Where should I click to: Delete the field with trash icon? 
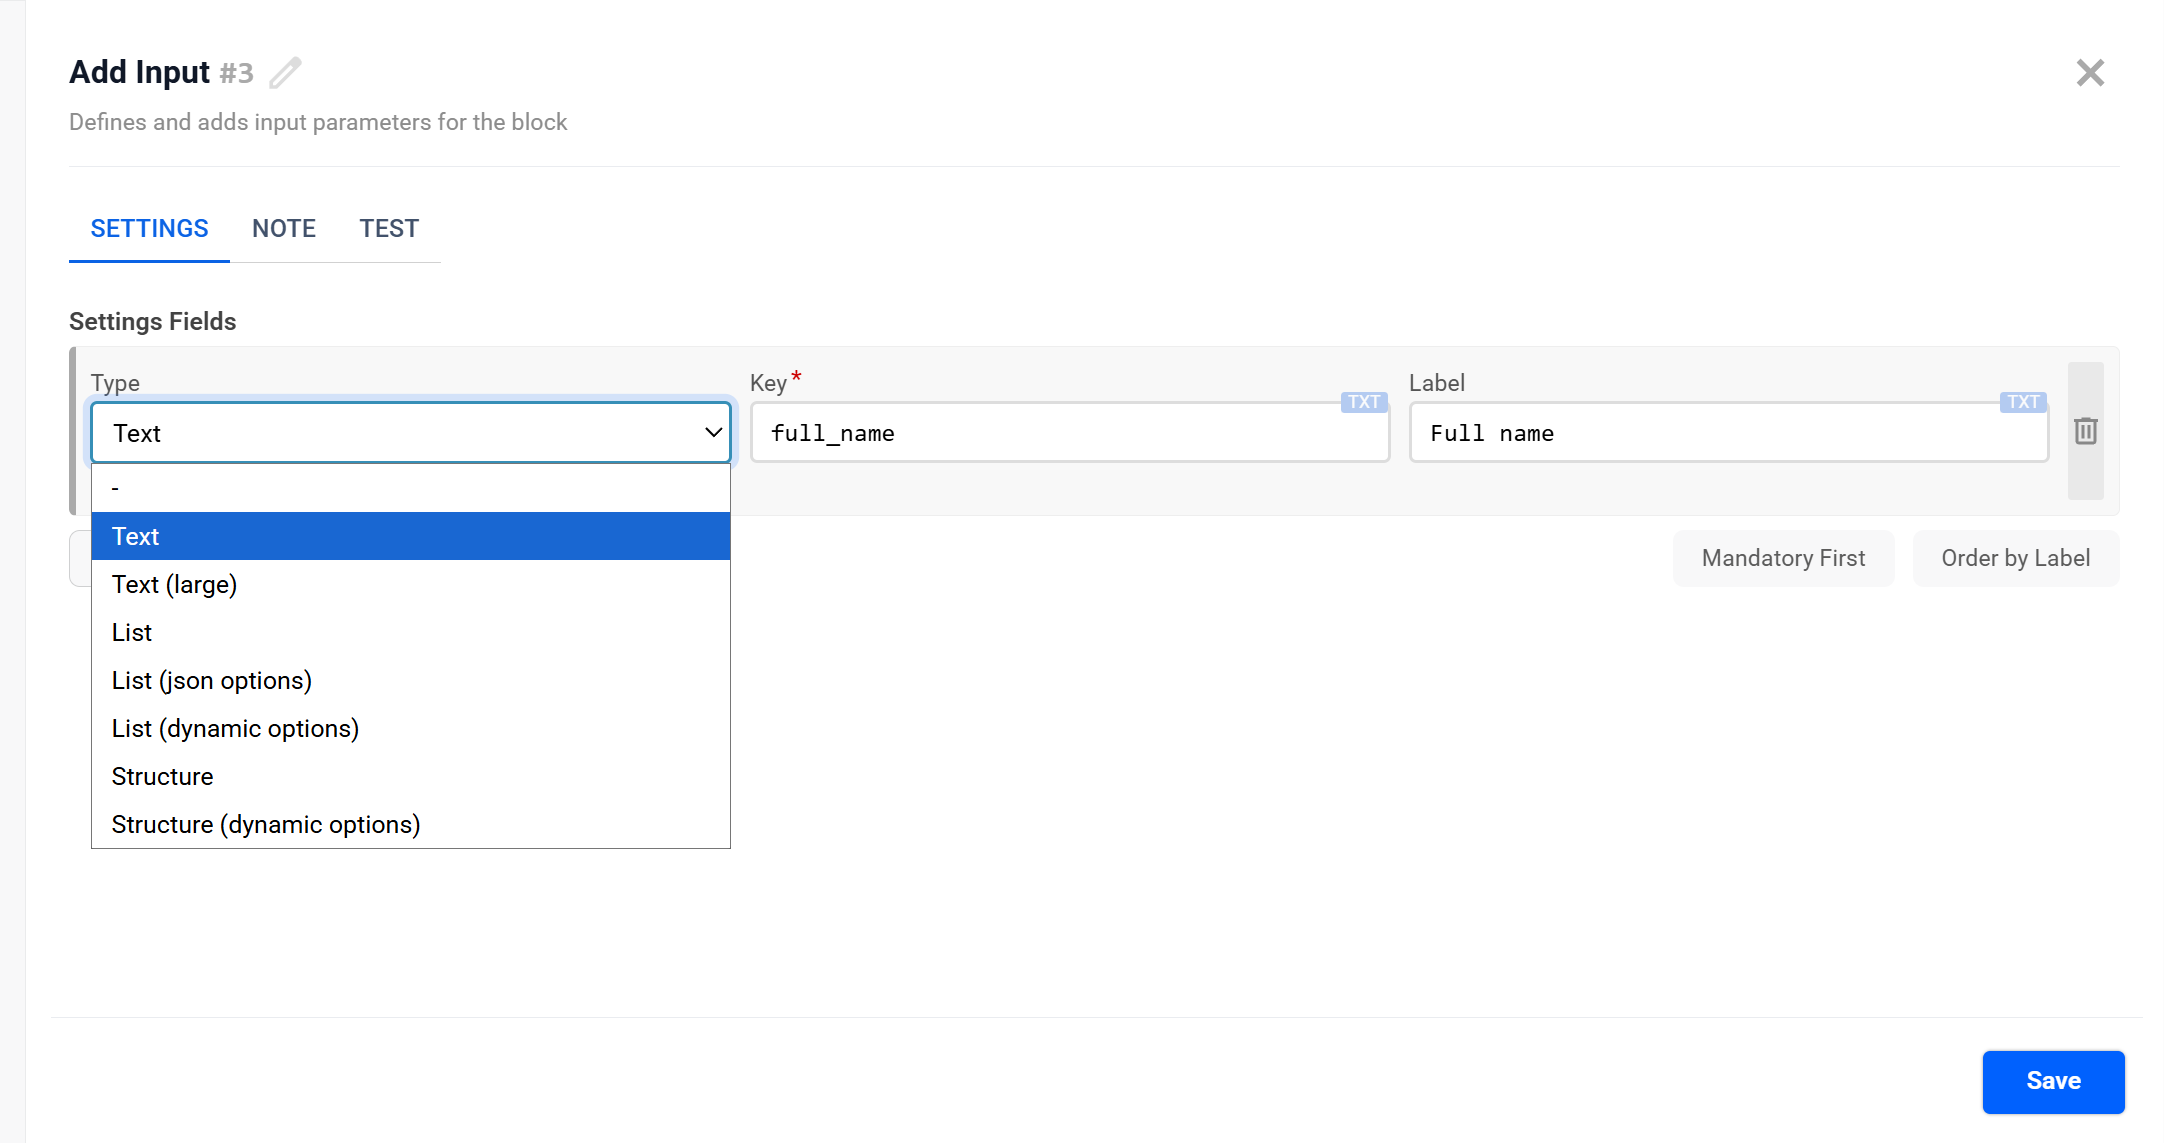click(2085, 431)
